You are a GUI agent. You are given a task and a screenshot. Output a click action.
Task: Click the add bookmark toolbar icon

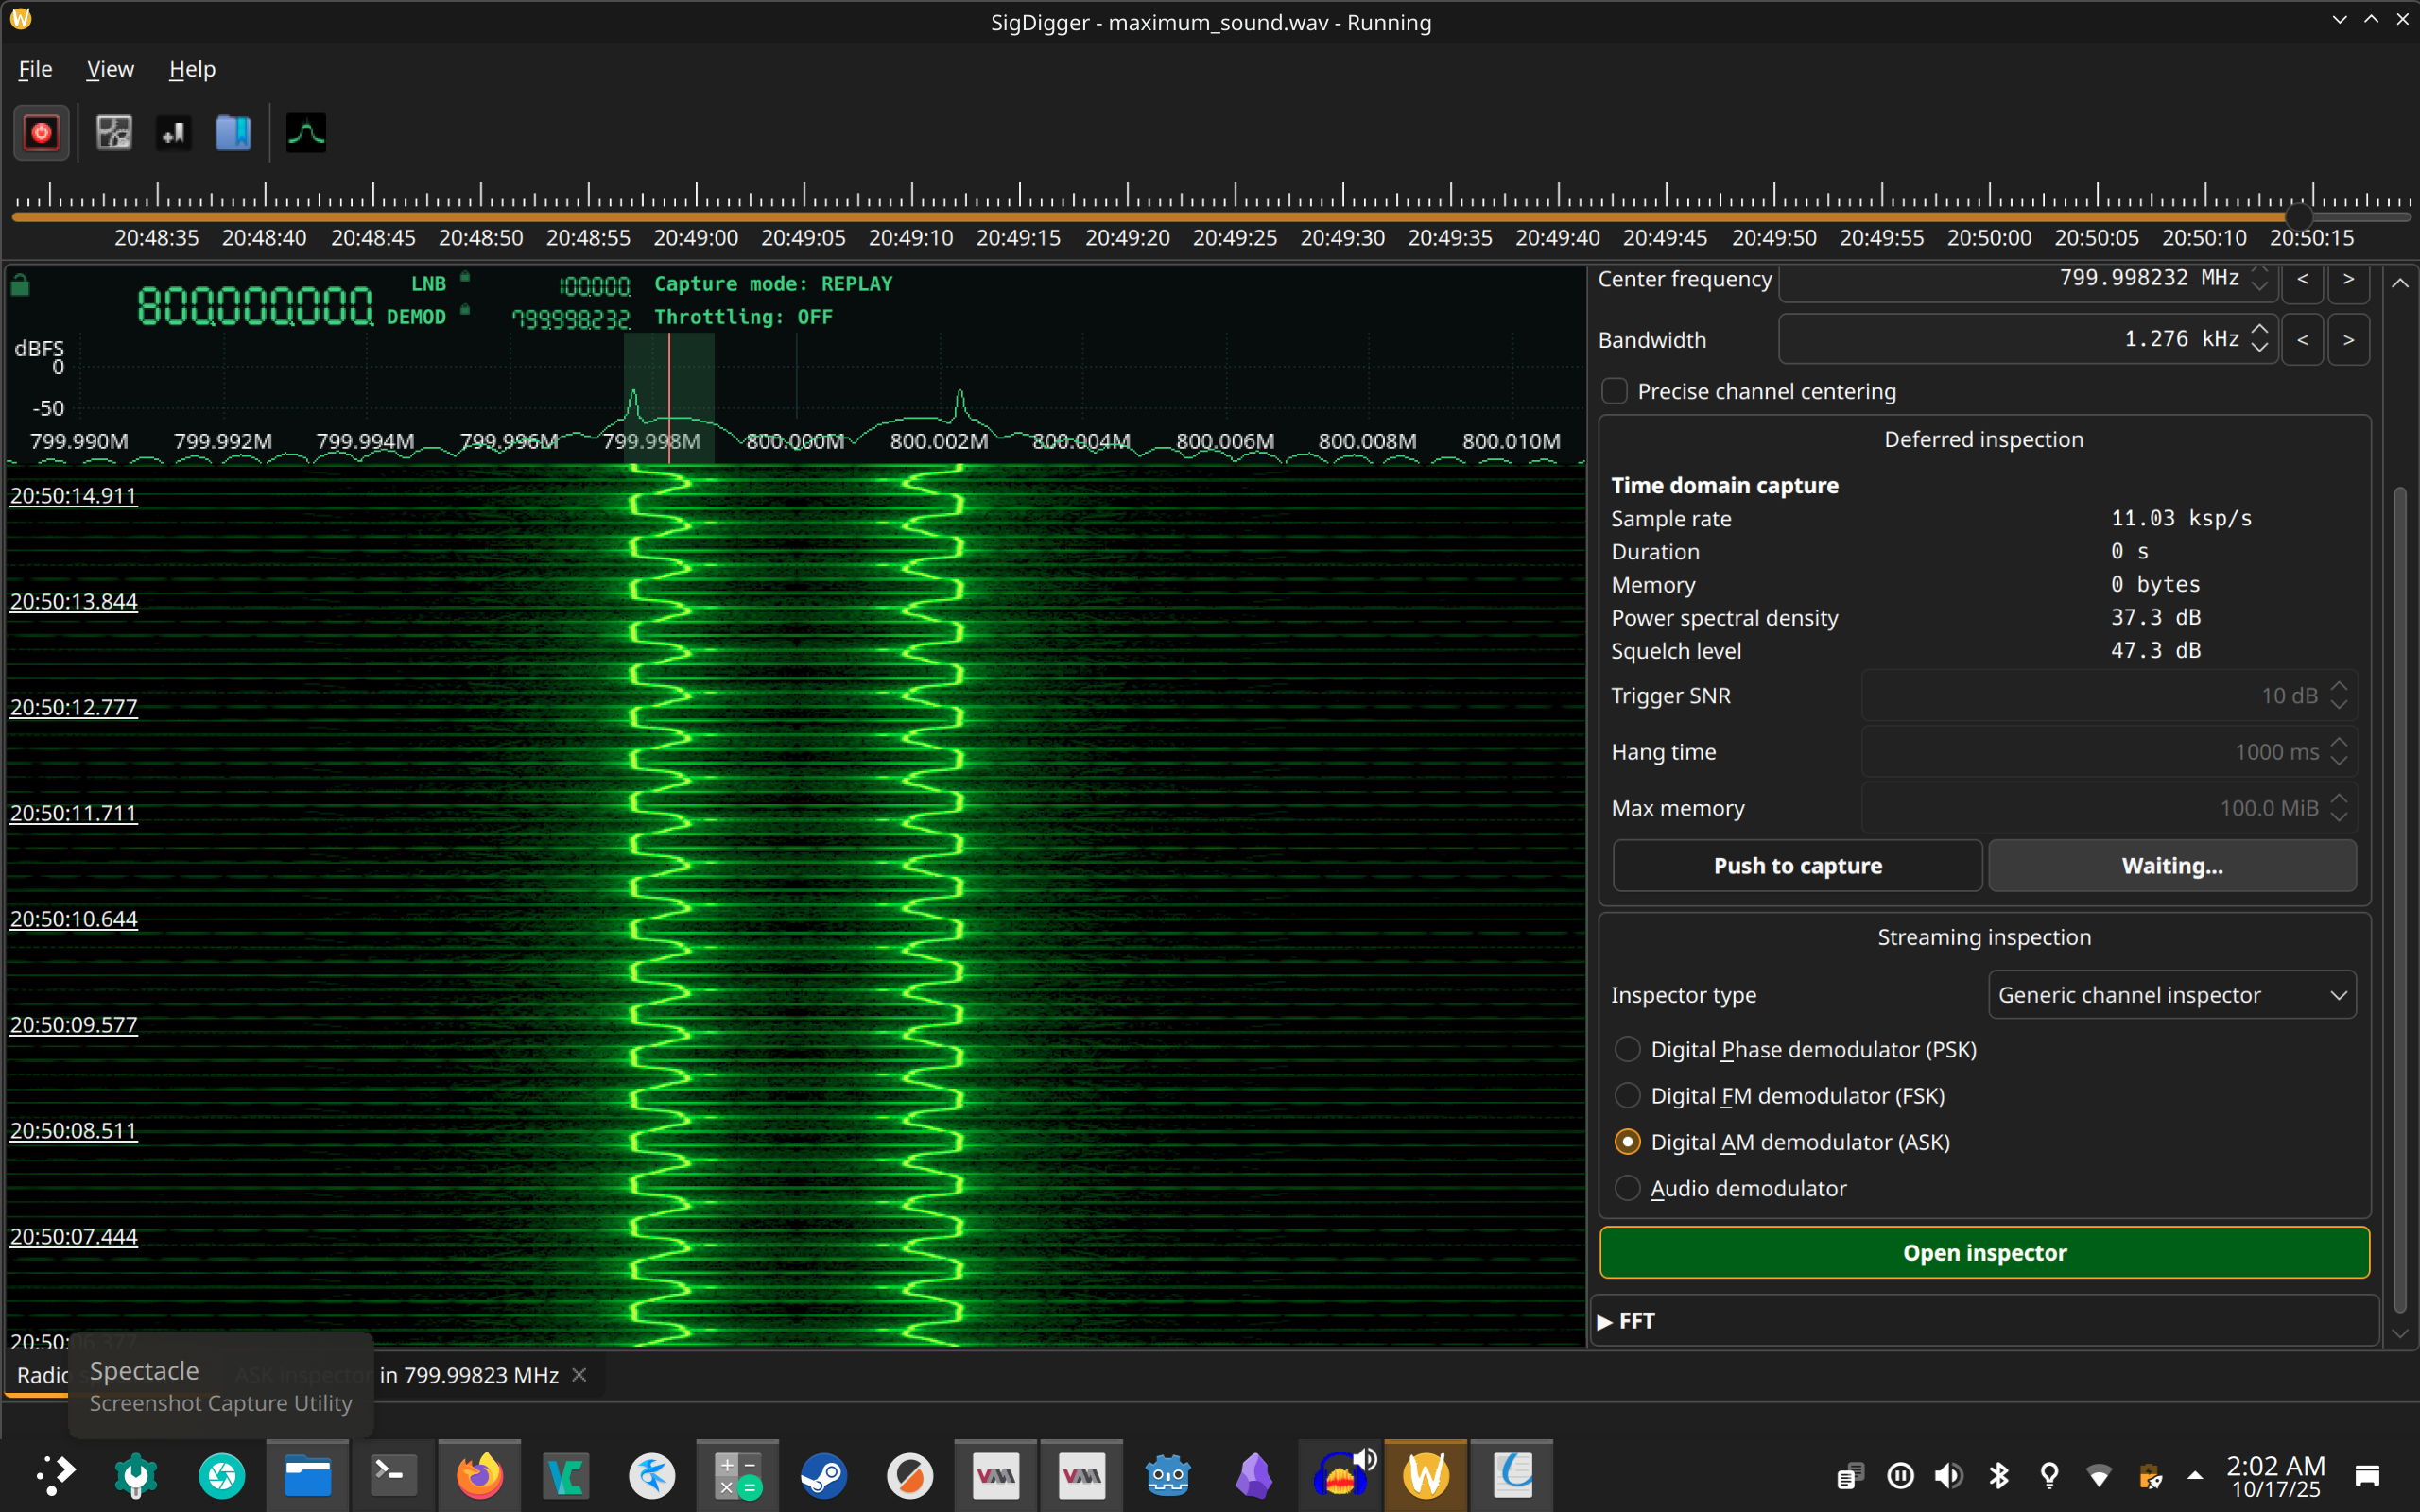tap(174, 133)
